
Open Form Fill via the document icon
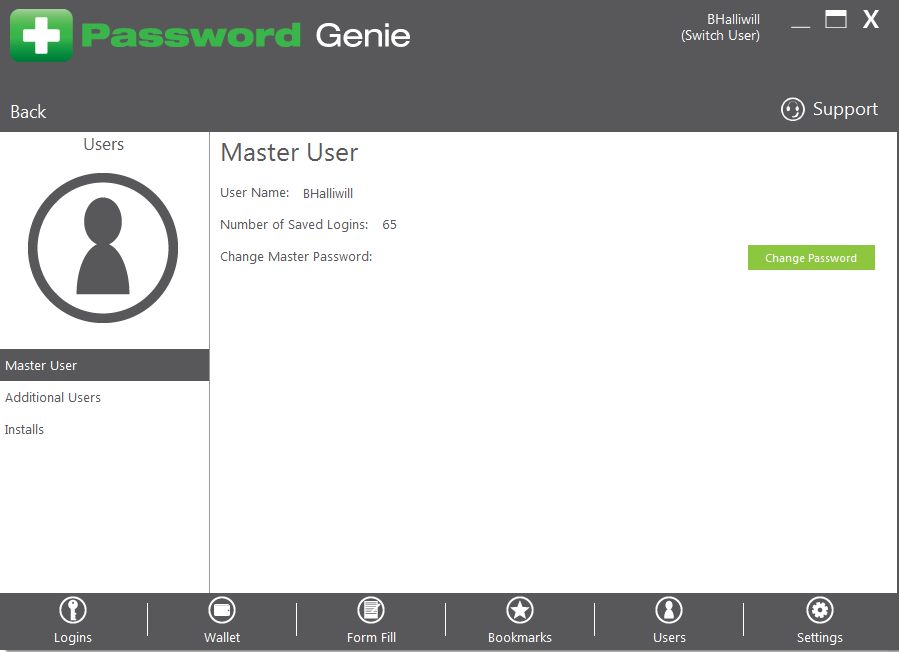pyautogui.click(x=371, y=610)
